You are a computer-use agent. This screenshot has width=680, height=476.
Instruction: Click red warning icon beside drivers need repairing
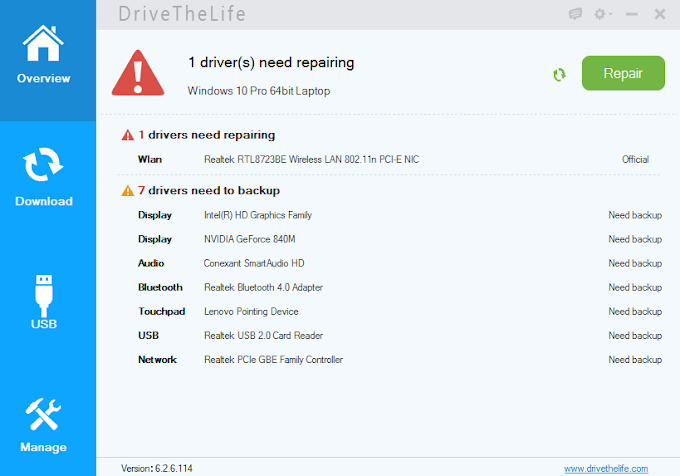(128, 135)
